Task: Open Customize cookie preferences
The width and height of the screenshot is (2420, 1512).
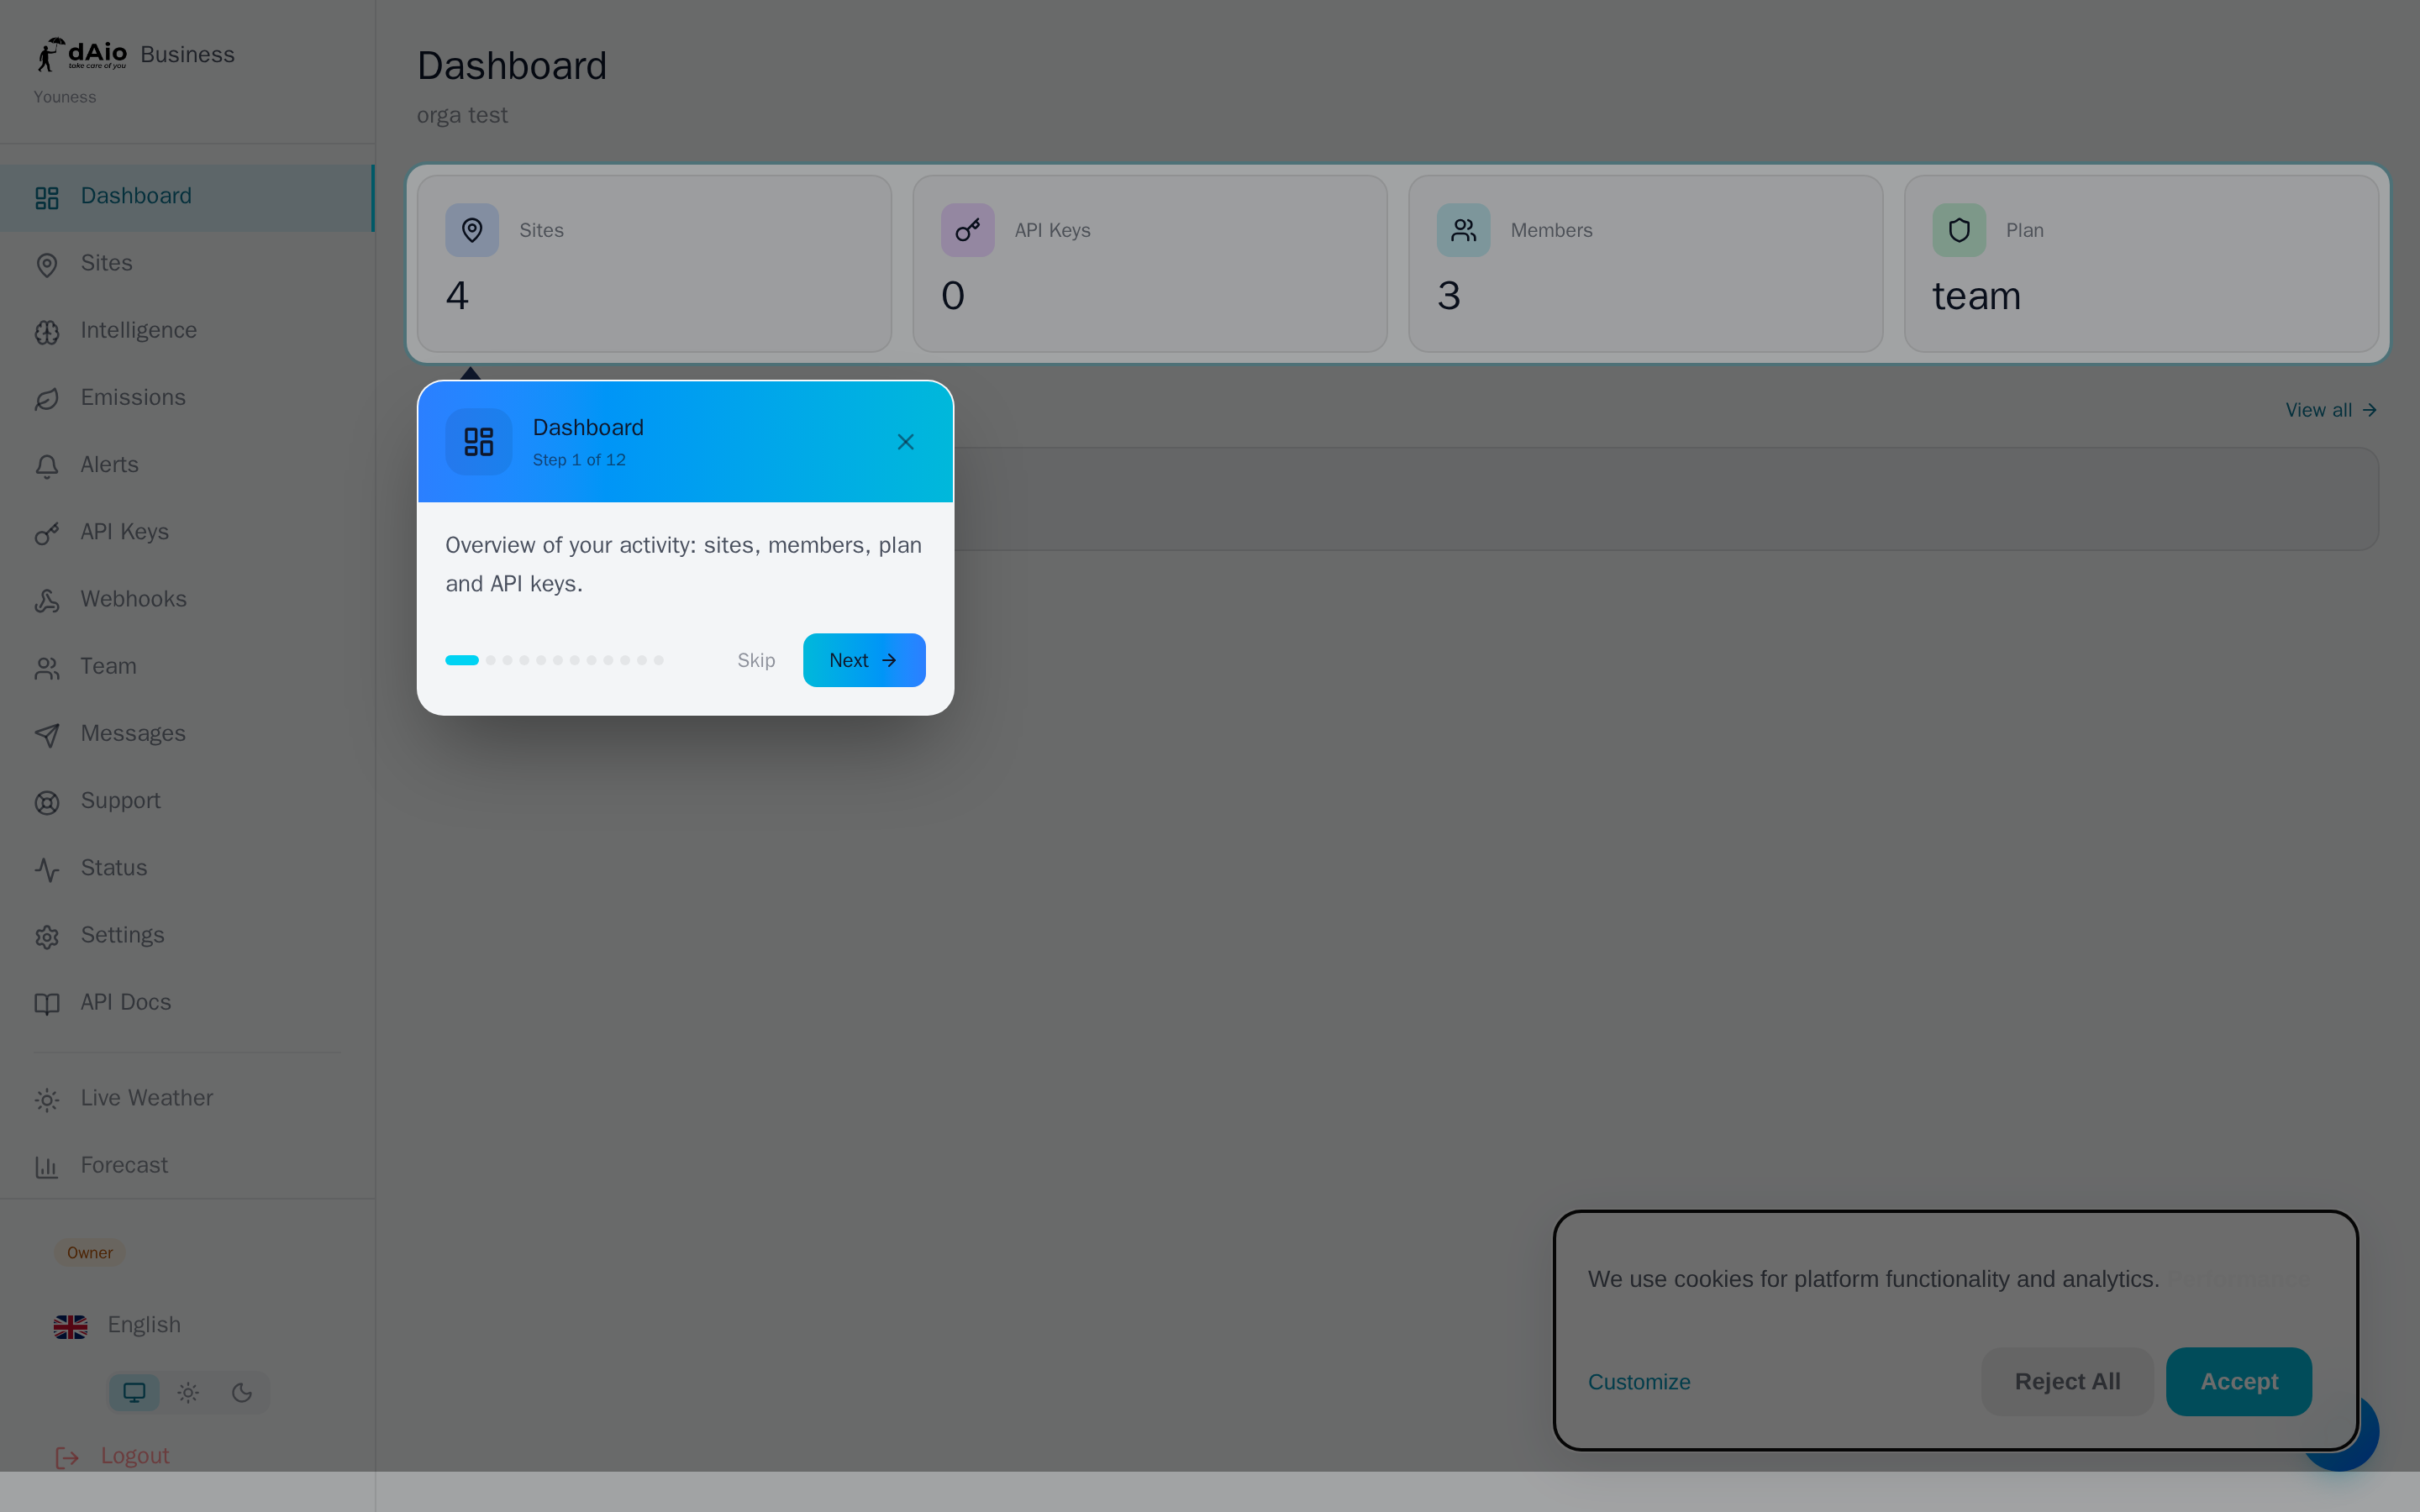Action: [1639, 1382]
